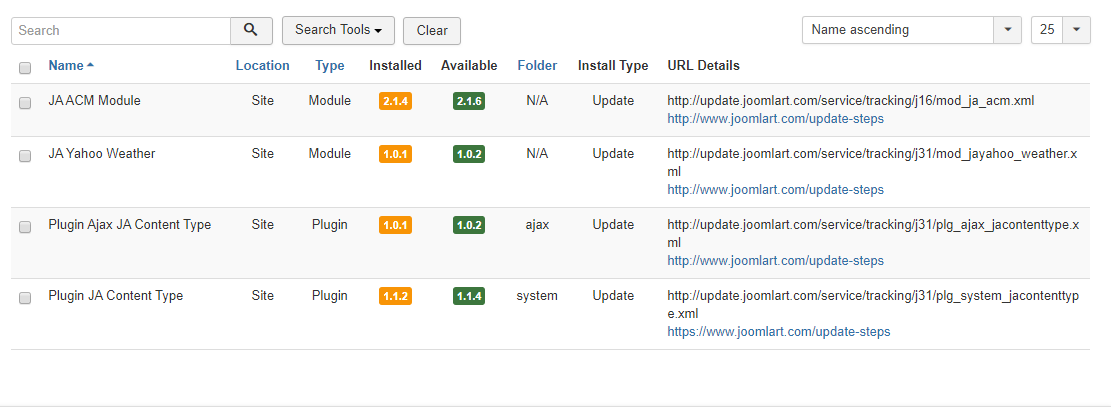The height and width of the screenshot is (407, 1111).
Task: Click available version badge 1.1.4
Action: [468, 296]
